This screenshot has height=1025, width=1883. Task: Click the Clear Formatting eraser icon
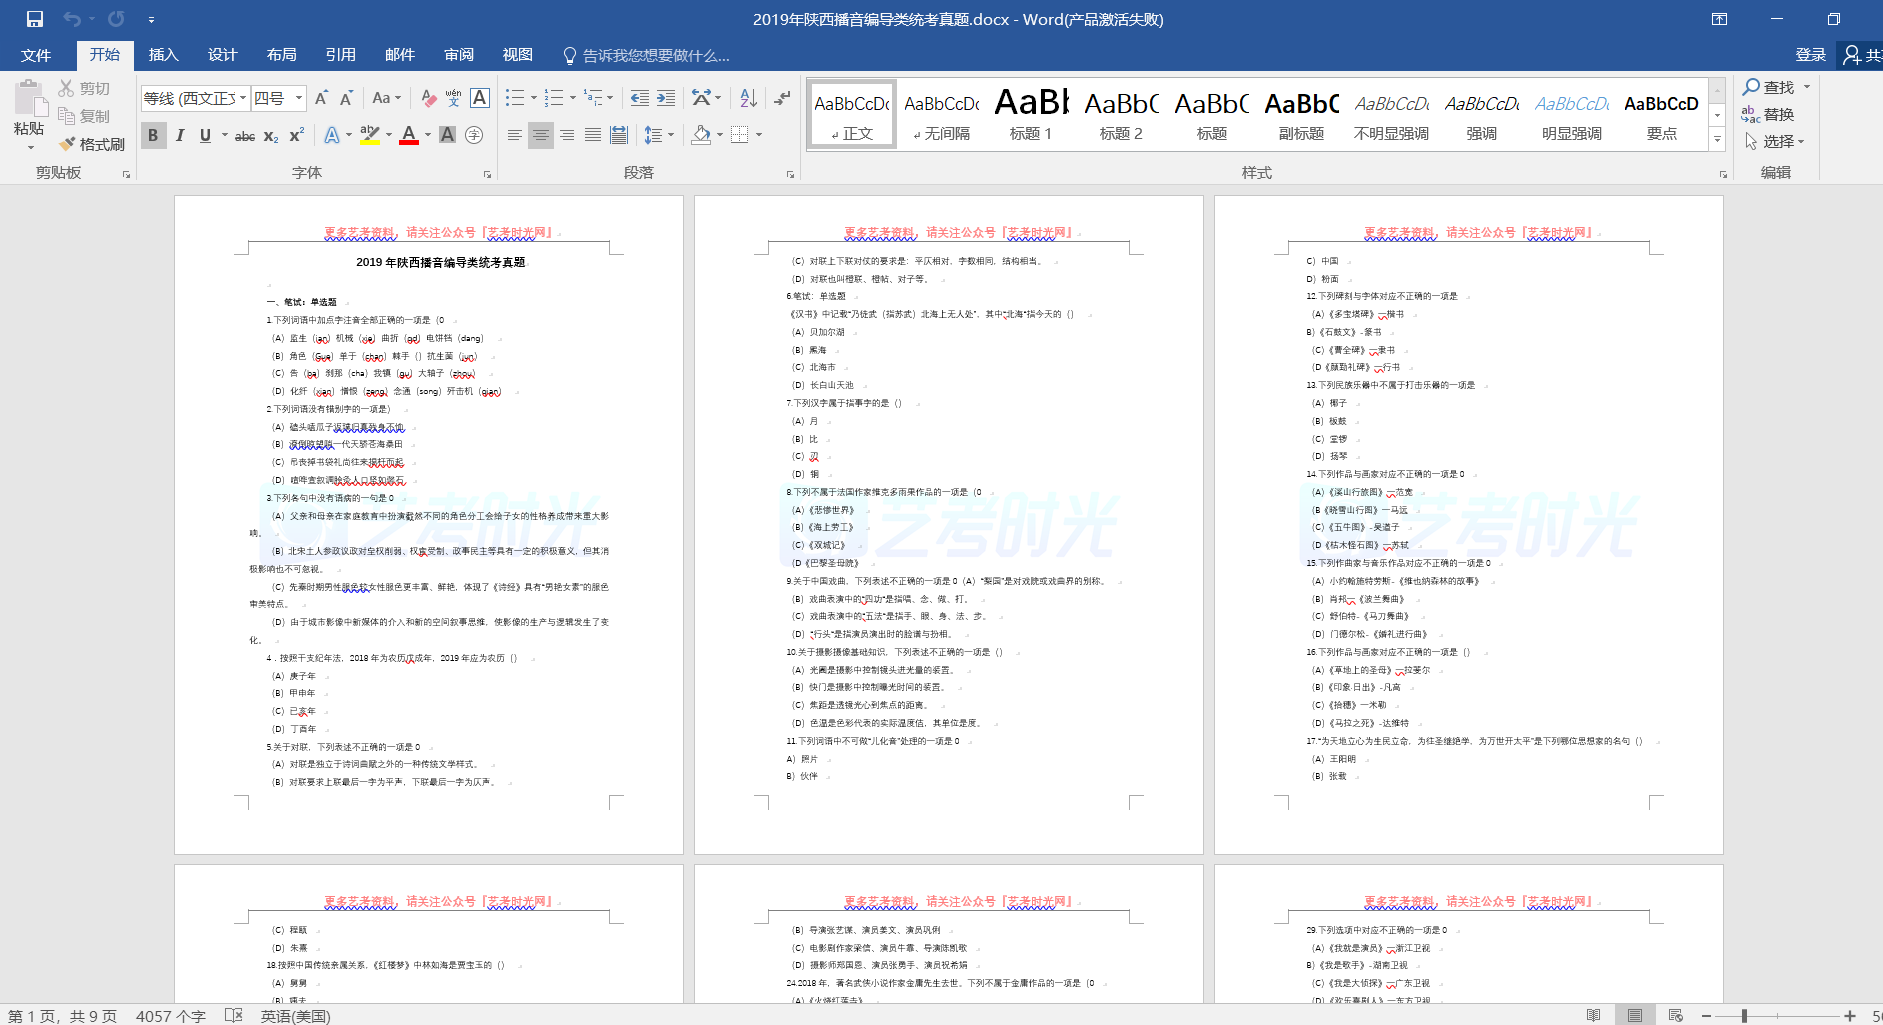(x=428, y=98)
